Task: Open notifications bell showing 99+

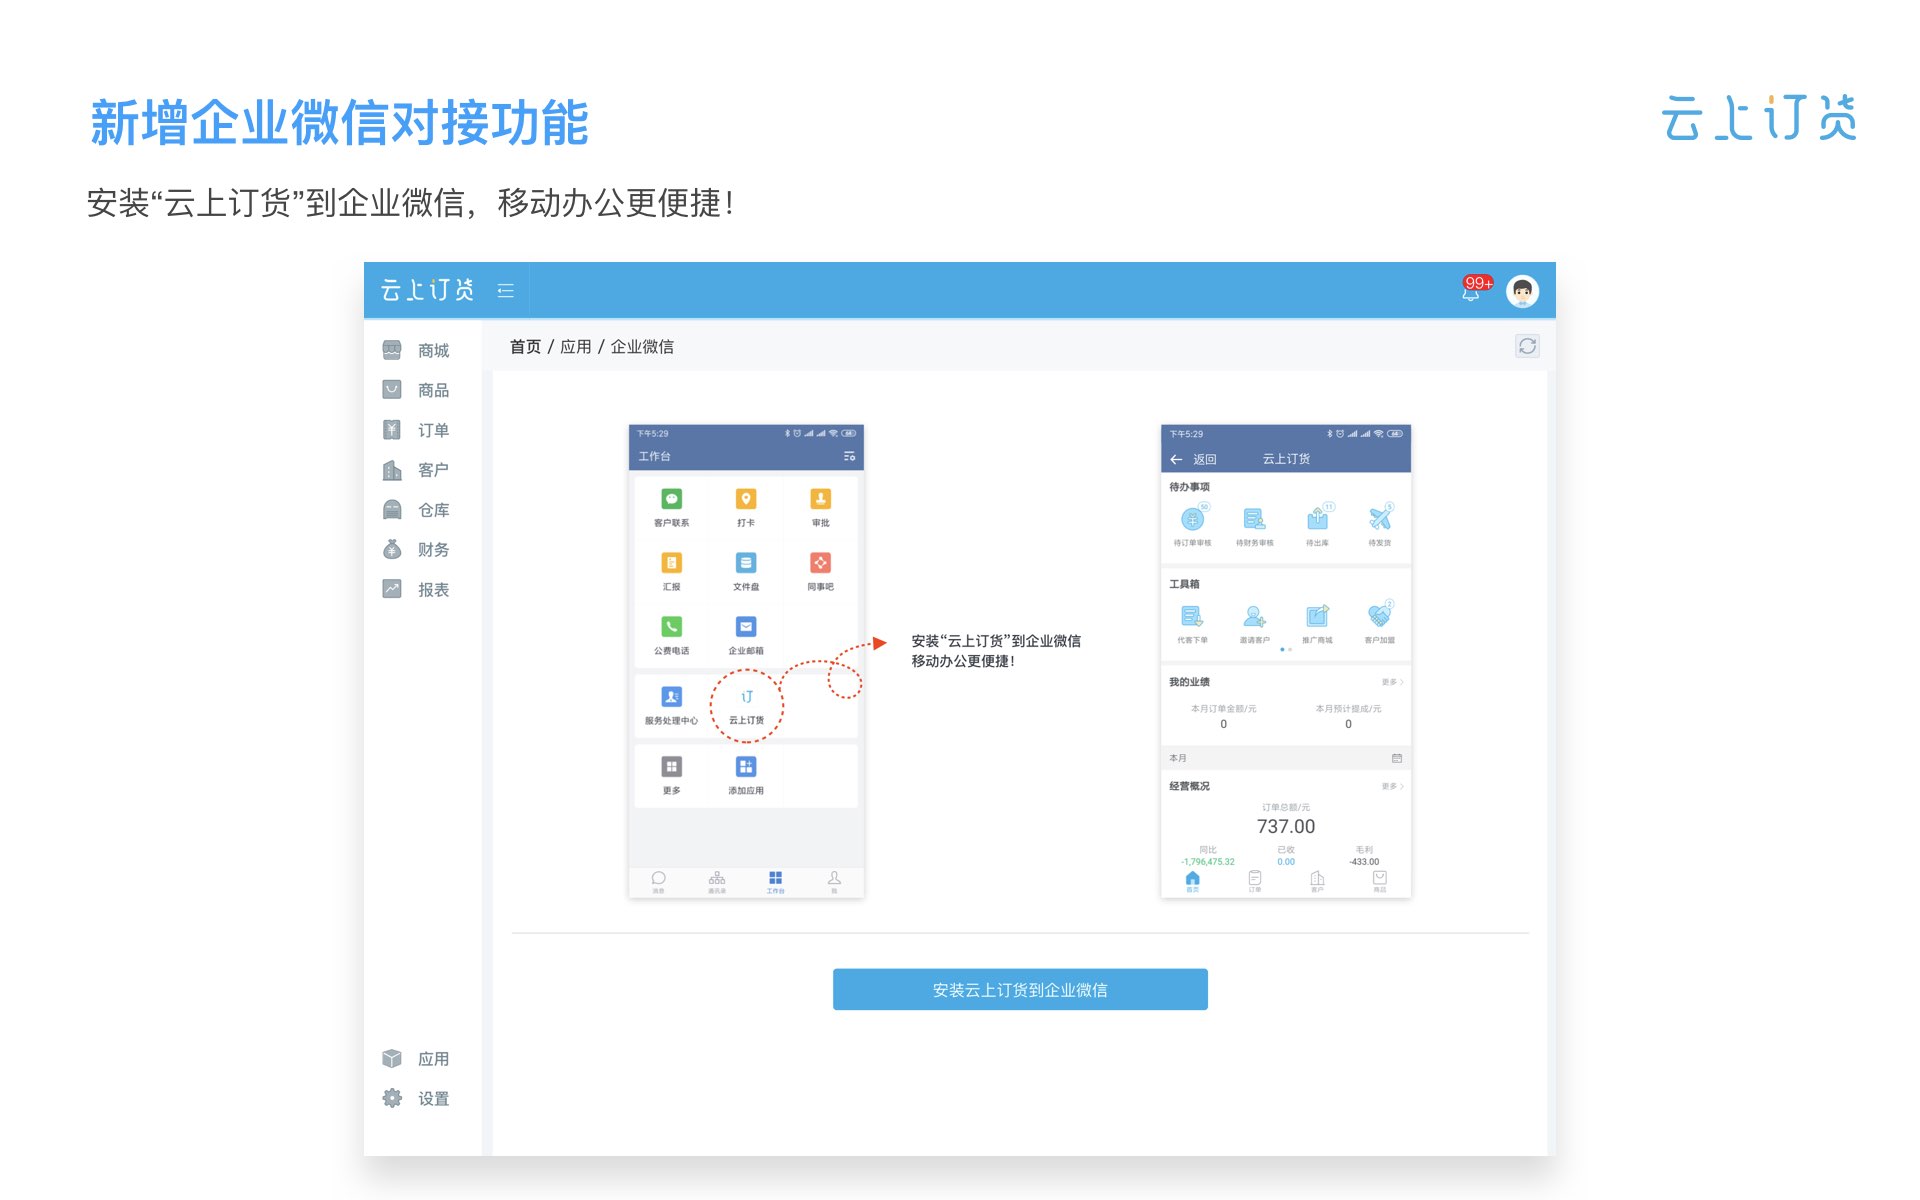Action: [x=1474, y=289]
